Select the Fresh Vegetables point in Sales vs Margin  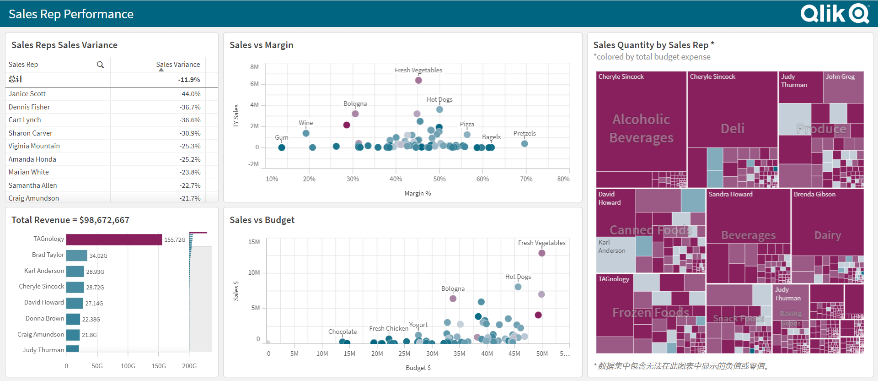click(418, 80)
